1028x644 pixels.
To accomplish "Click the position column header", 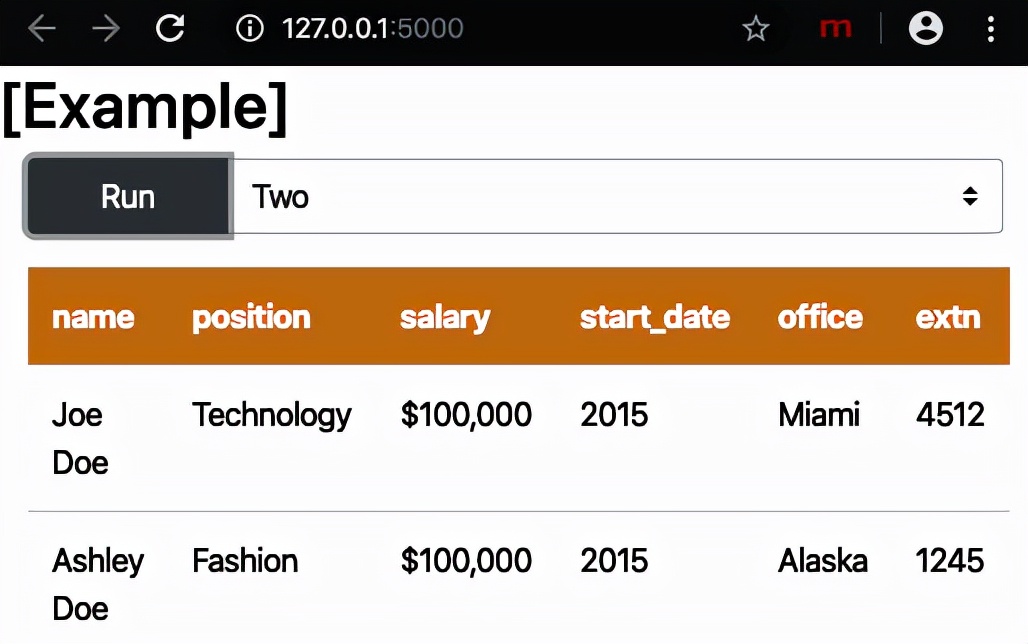I will 251,317.
